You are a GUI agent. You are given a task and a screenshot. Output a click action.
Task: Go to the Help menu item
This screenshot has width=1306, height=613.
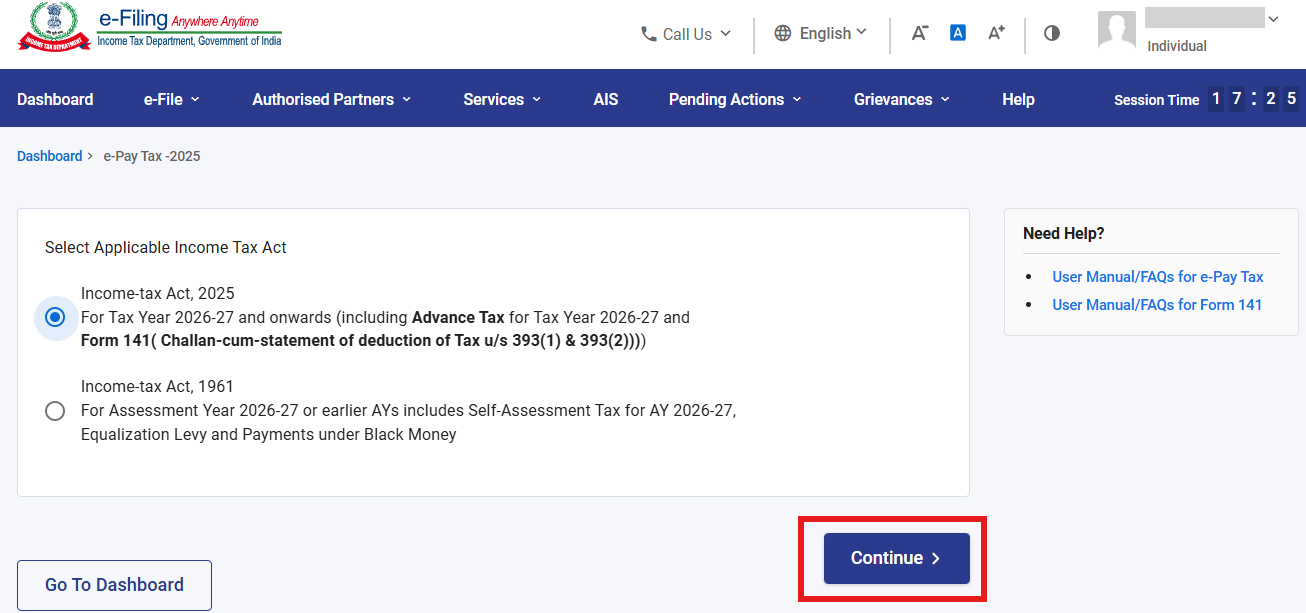(x=1018, y=99)
